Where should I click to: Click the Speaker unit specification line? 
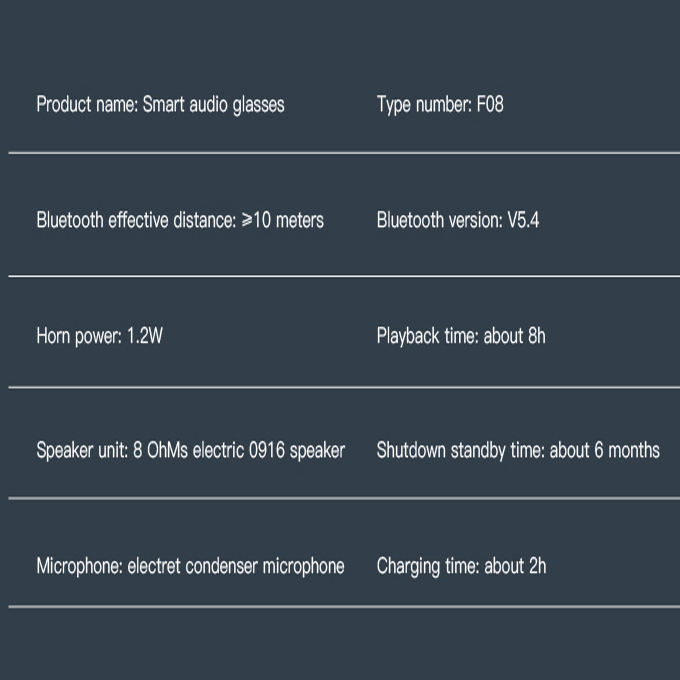pos(191,450)
